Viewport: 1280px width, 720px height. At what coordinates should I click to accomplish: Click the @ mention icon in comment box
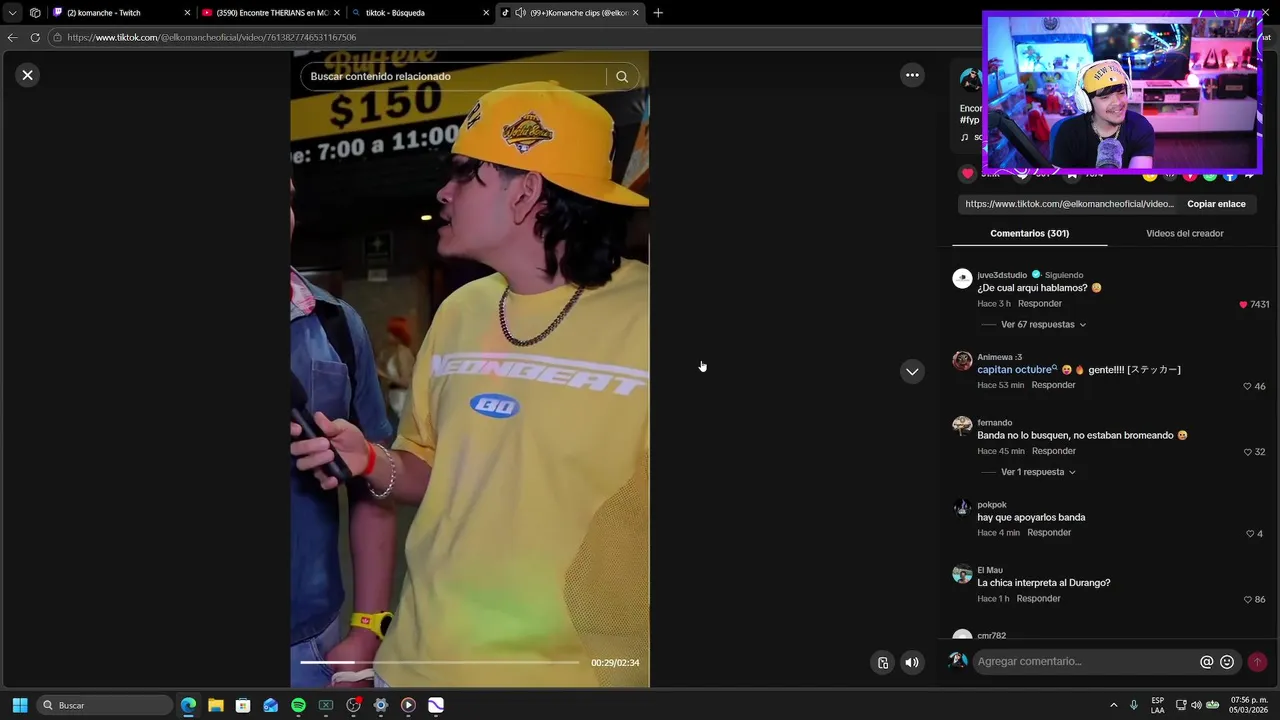[1207, 662]
